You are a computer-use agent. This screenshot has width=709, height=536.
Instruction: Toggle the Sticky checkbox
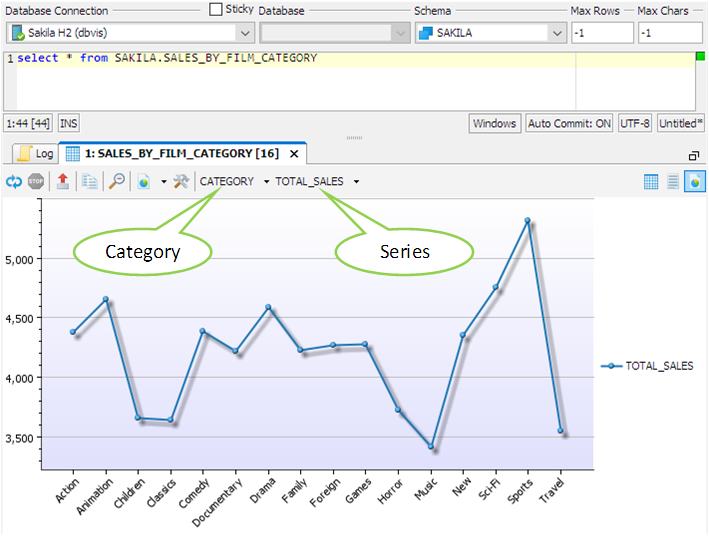[x=216, y=10]
